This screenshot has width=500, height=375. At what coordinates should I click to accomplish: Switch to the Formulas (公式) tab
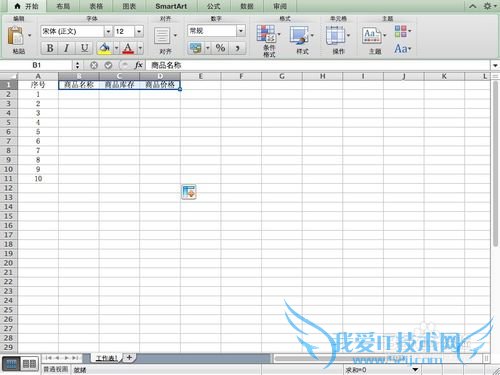[x=214, y=6]
